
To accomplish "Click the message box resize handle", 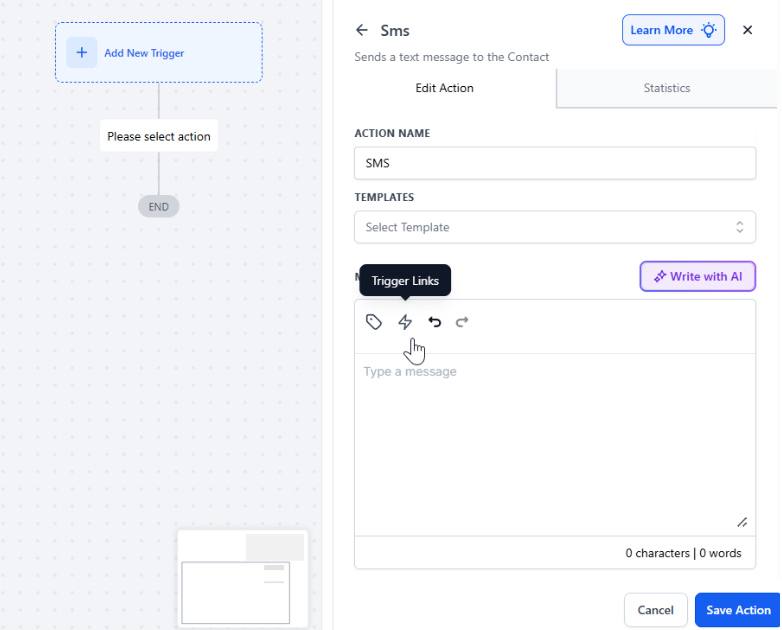I will pos(742,522).
